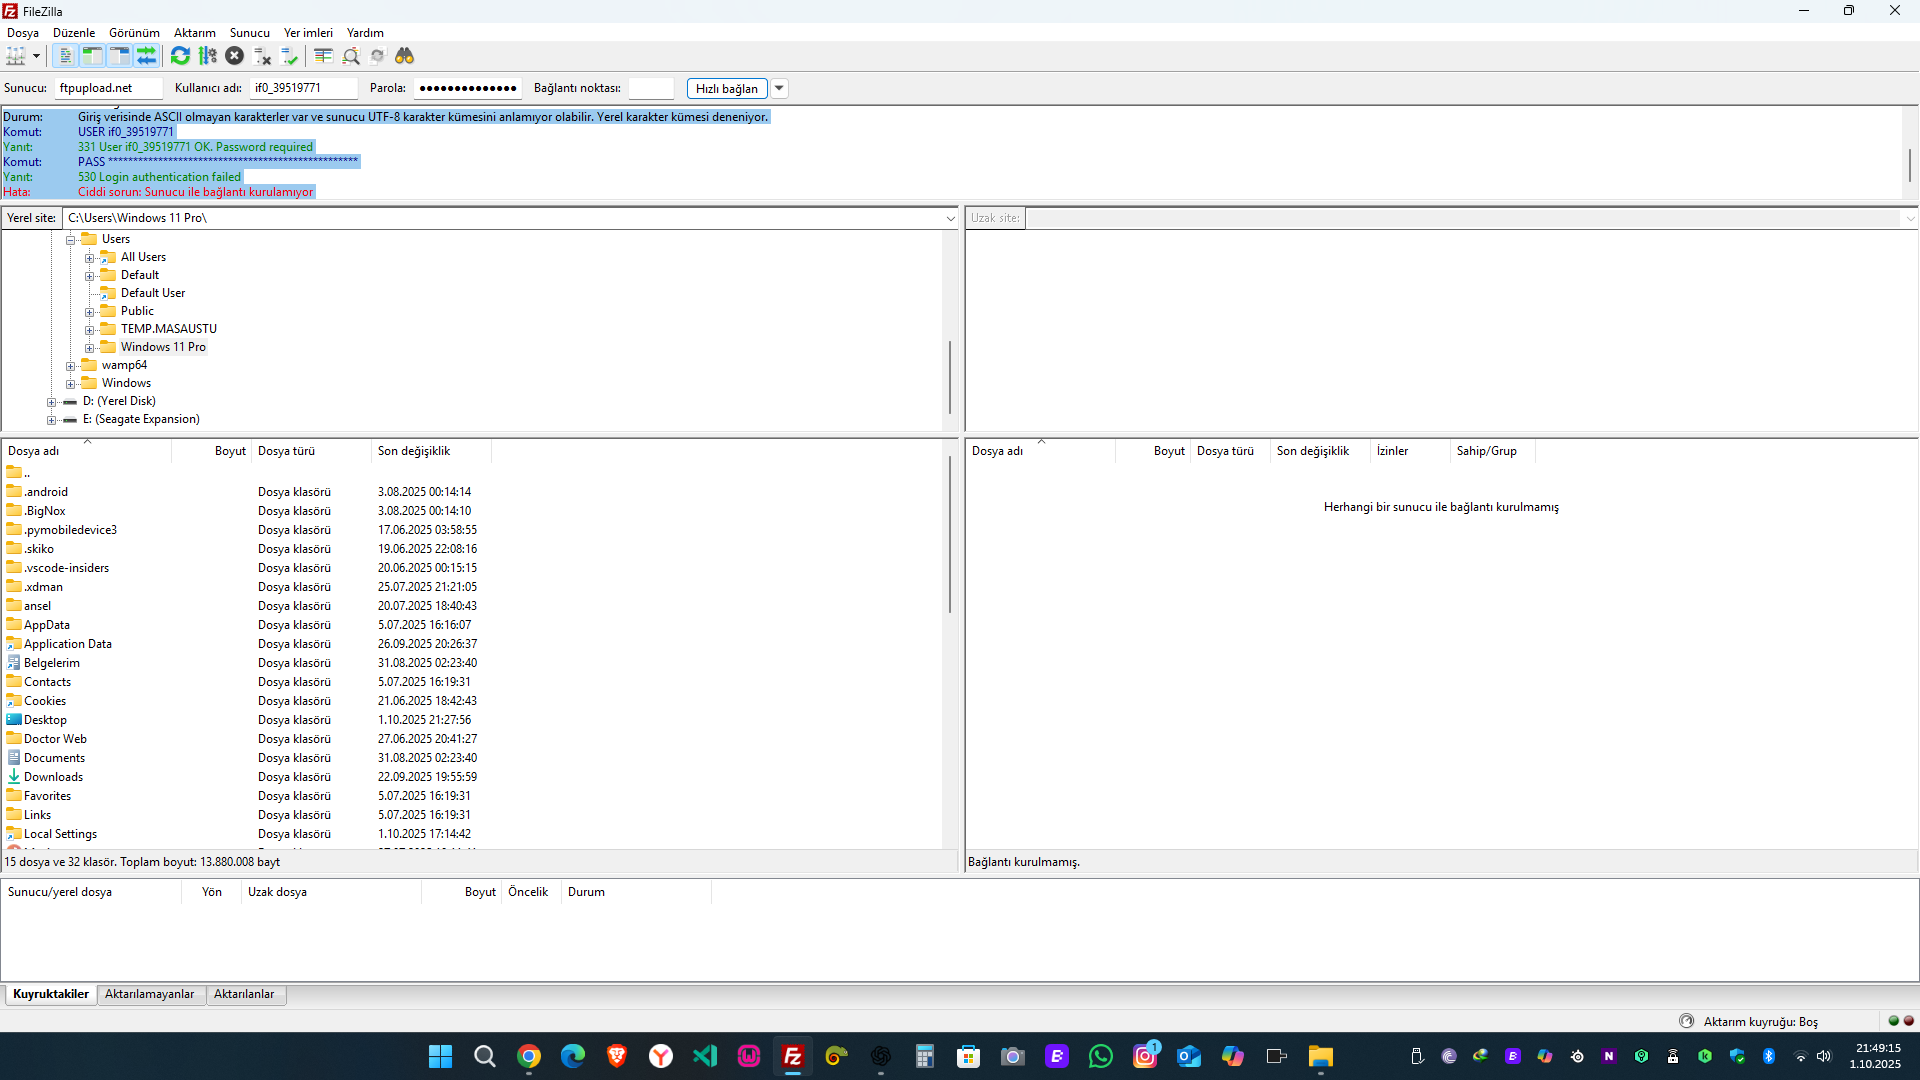Viewport: 1920px width, 1080px height.
Task: Click disconnect from server icon
Action: click(x=263, y=56)
